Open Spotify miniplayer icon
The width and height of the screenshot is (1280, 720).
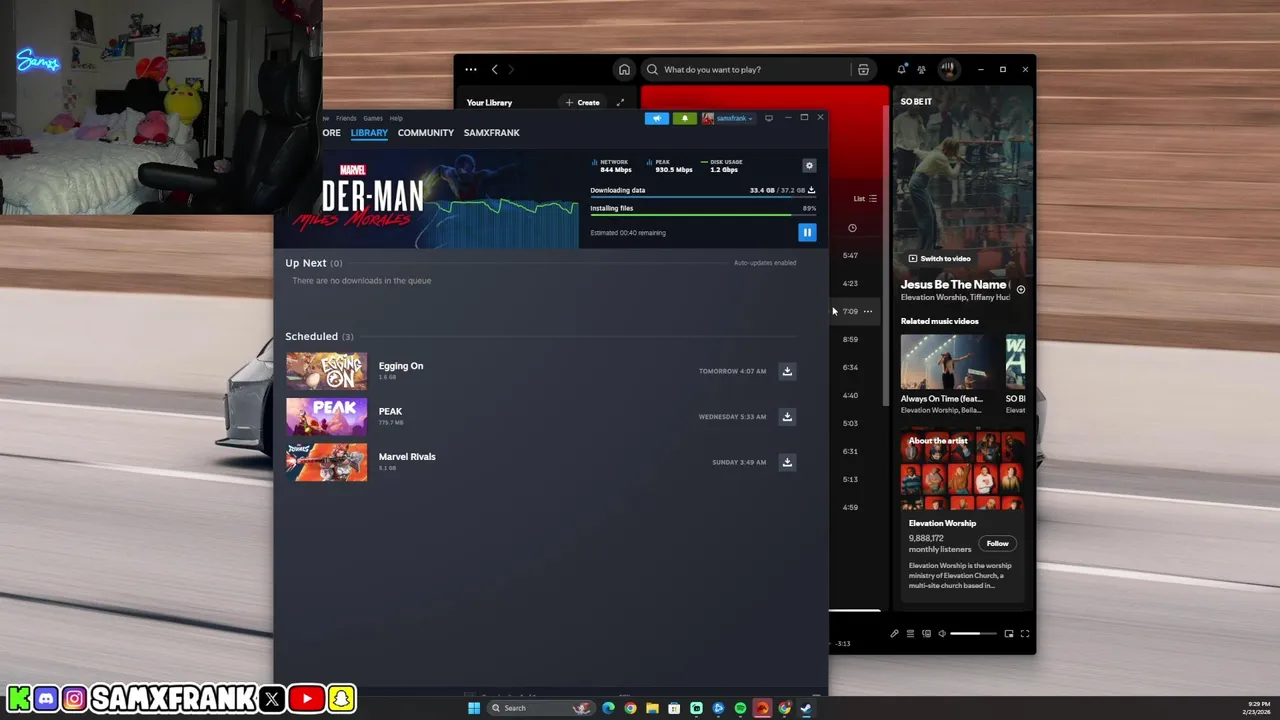tap(1008, 634)
